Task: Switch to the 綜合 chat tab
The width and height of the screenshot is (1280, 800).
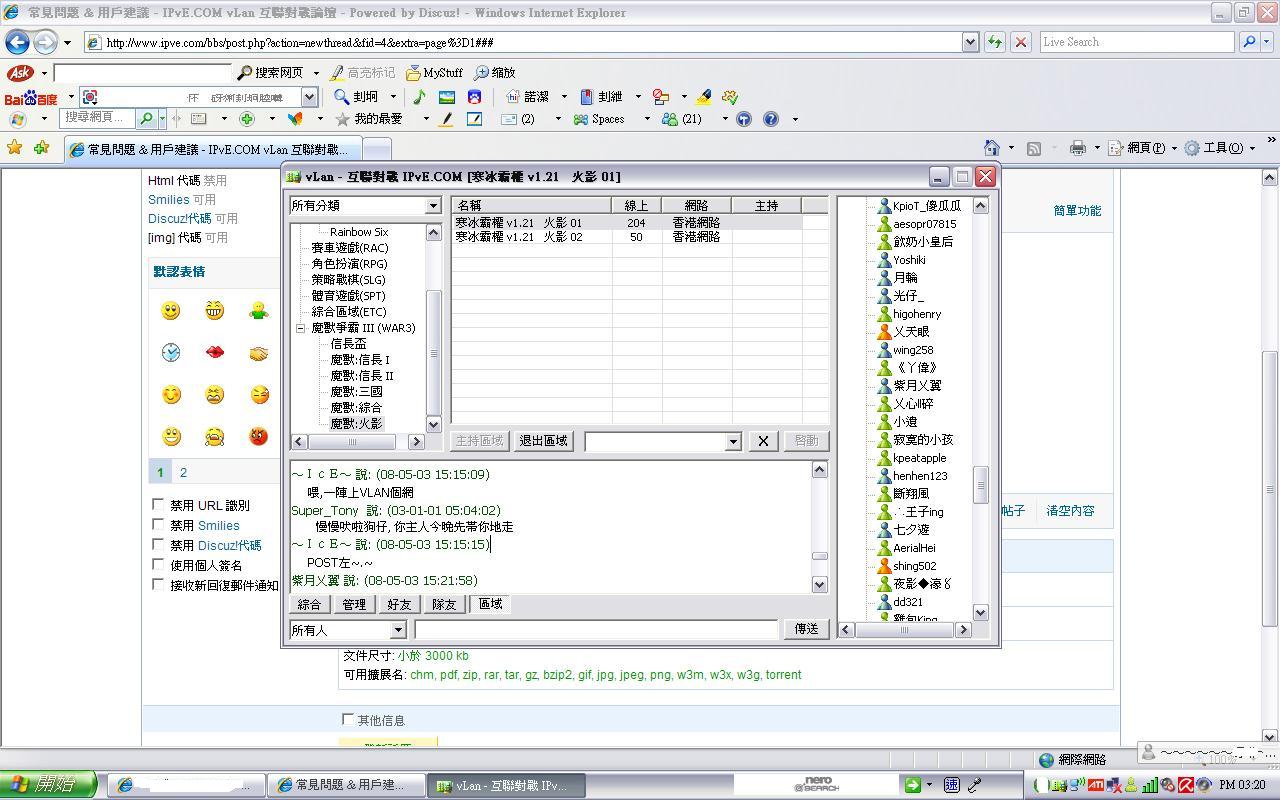Action: [x=310, y=605]
